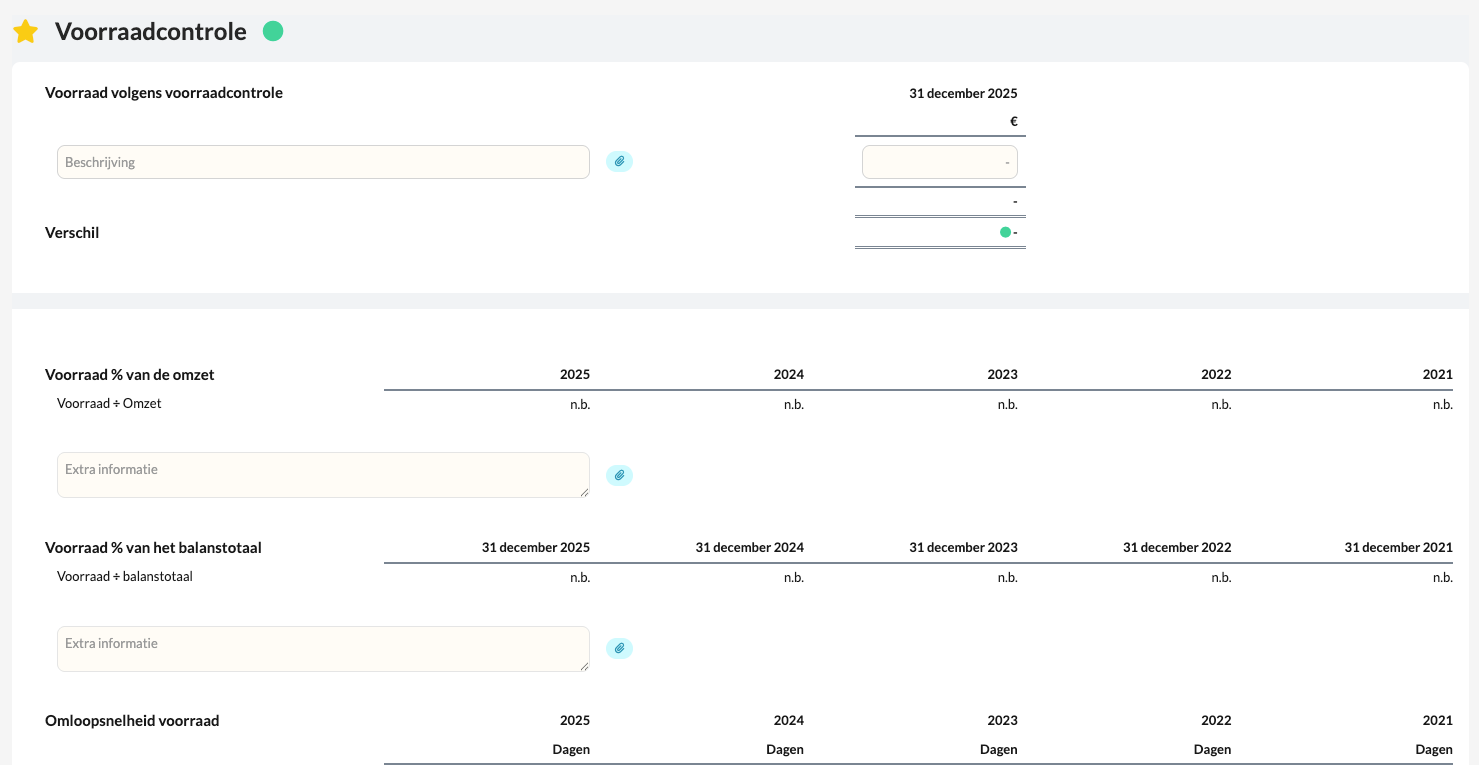Click the green indicator dot in the Verschil row
The height and width of the screenshot is (765, 1479).
1005,232
